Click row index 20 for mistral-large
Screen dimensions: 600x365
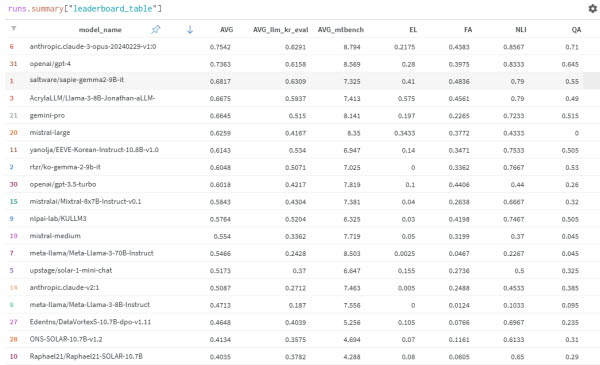[x=13, y=133]
